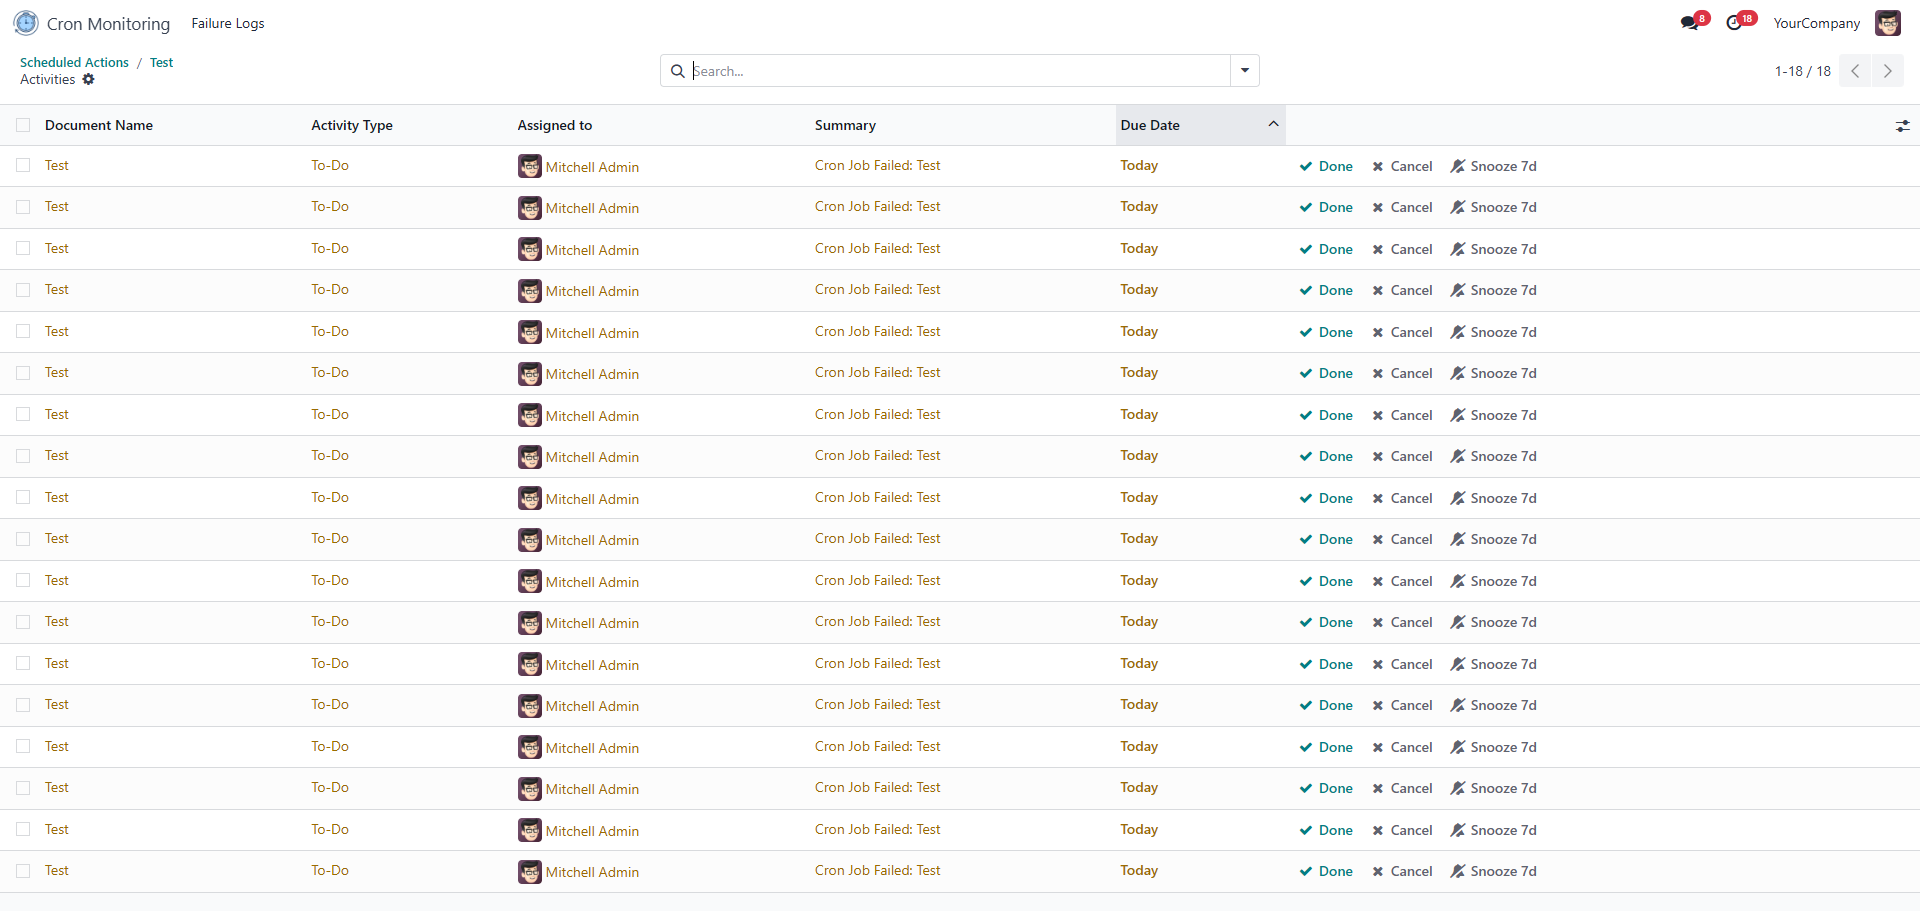The width and height of the screenshot is (1920, 911).
Task: Click the Today due date in the first row
Action: (x=1139, y=165)
